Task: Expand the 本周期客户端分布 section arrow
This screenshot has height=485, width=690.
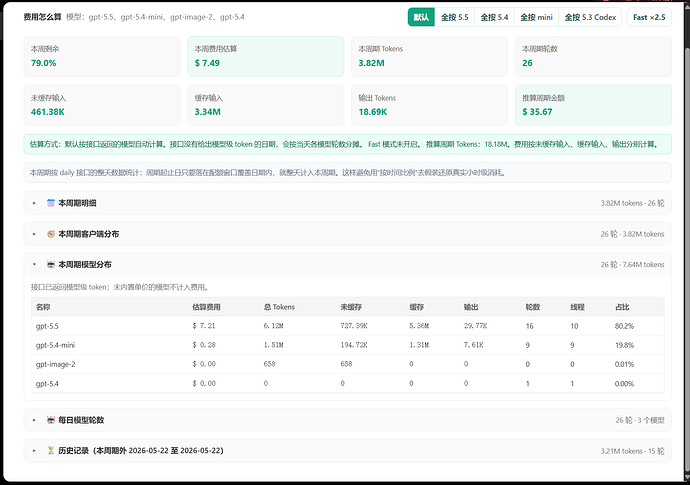Action: pyautogui.click(x=34, y=234)
